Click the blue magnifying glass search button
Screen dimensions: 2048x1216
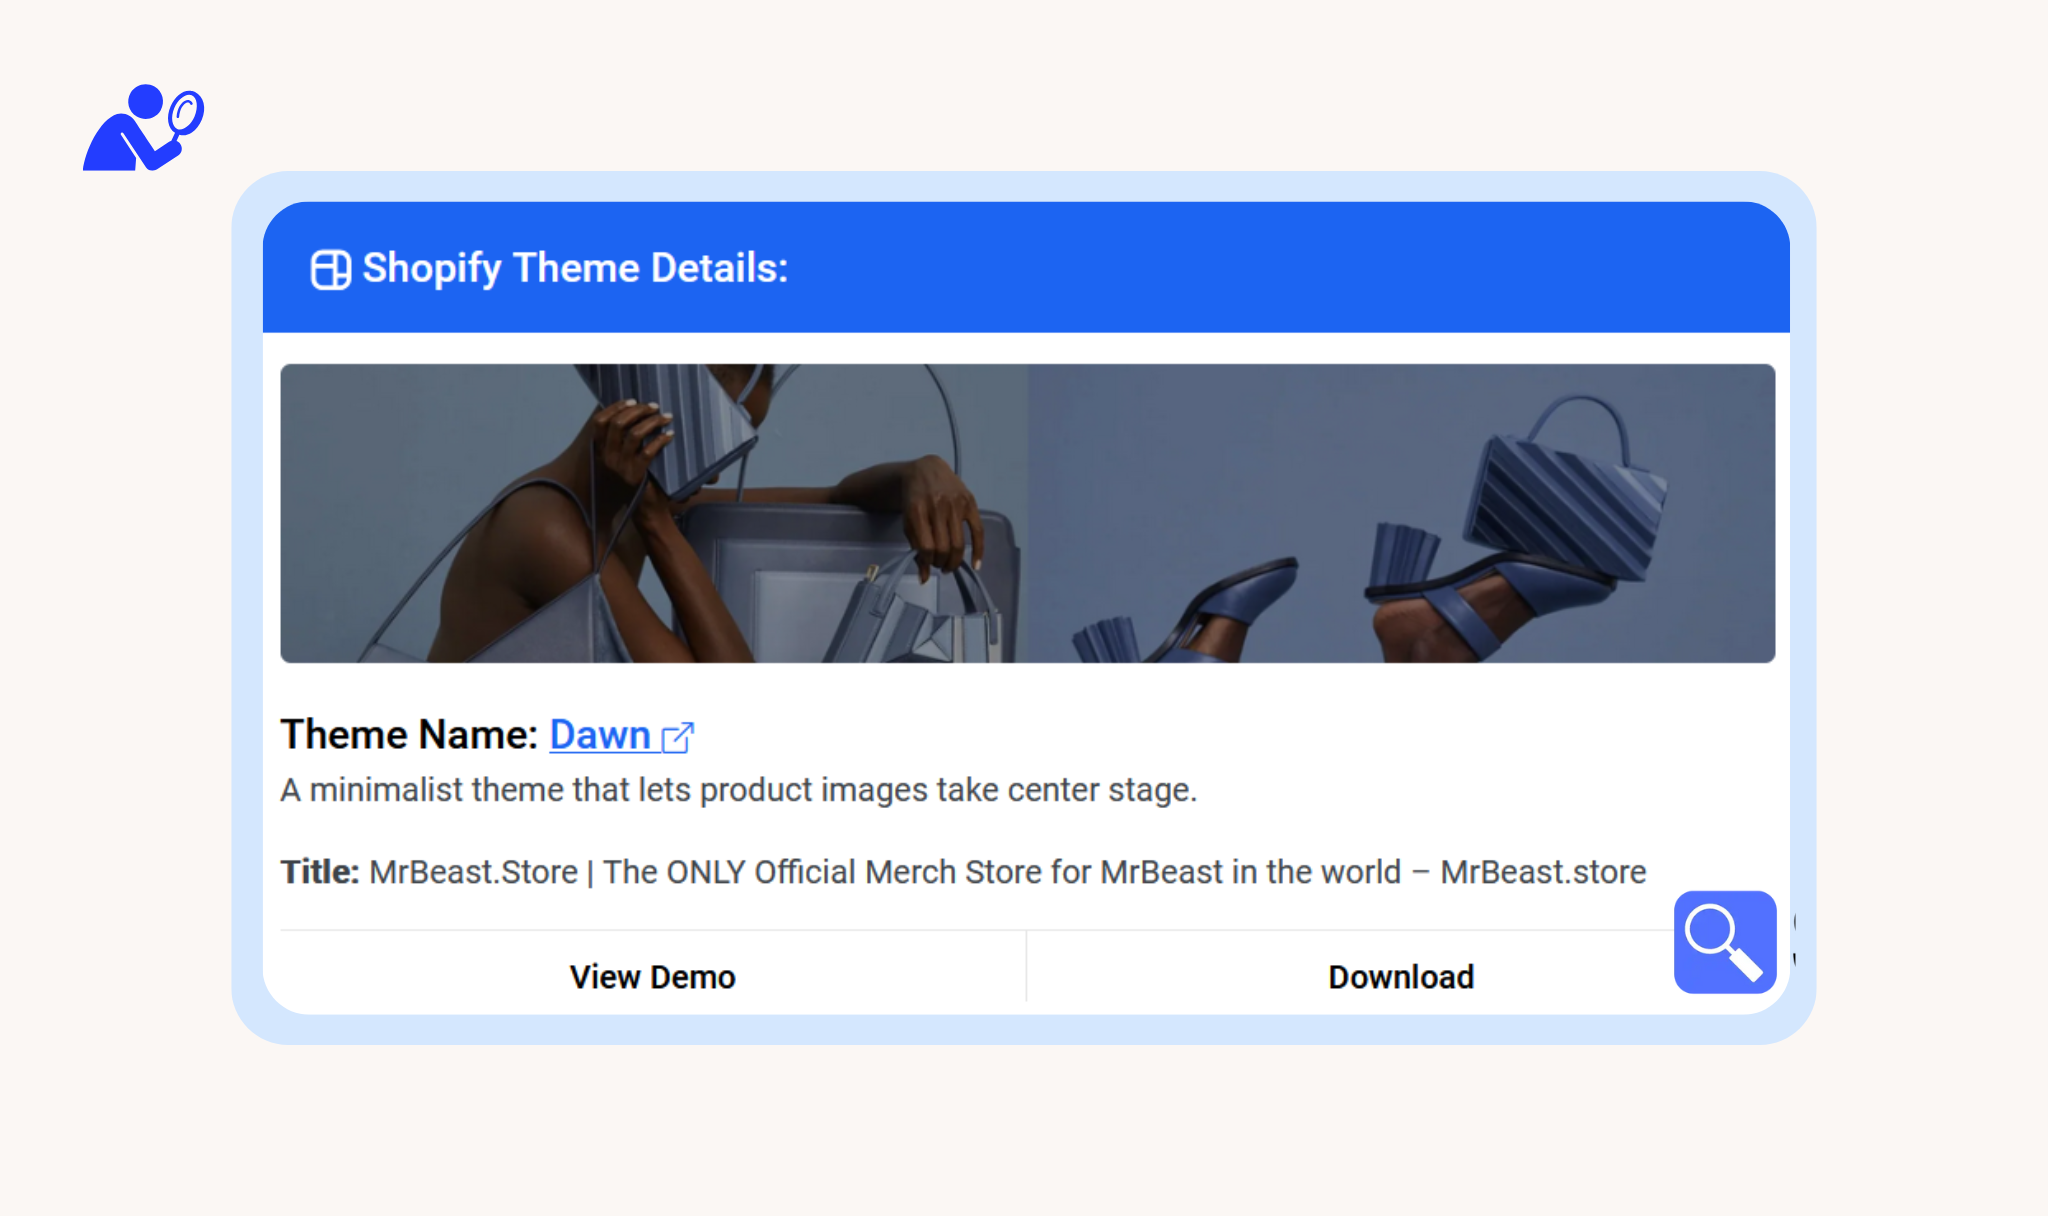click(1725, 942)
